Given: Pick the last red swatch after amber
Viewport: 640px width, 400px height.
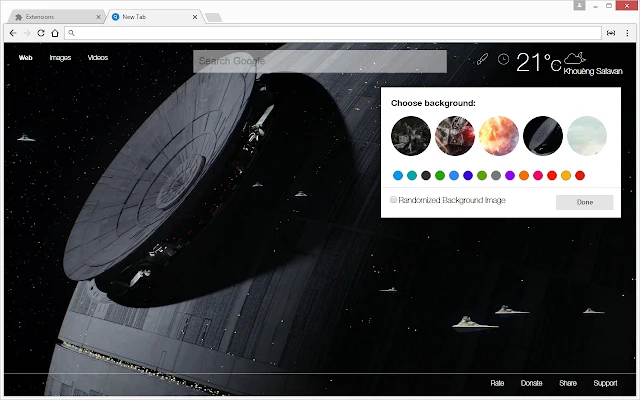Looking at the screenshot, I should coord(580,176).
